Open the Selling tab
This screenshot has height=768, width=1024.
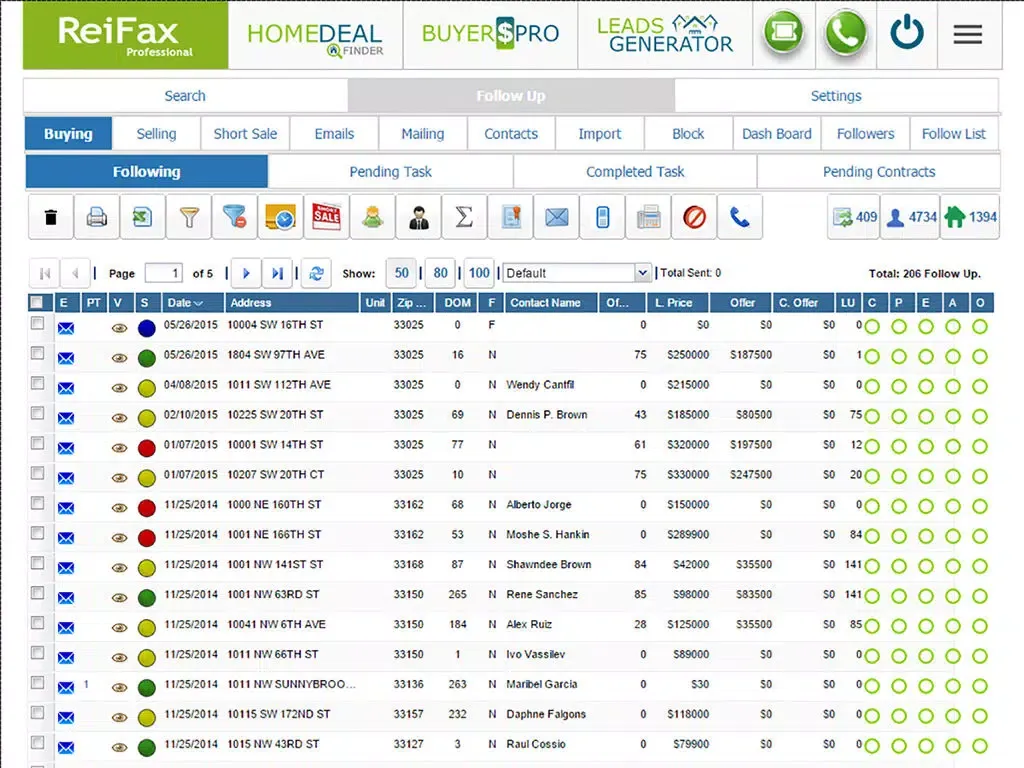tap(156, 134)
